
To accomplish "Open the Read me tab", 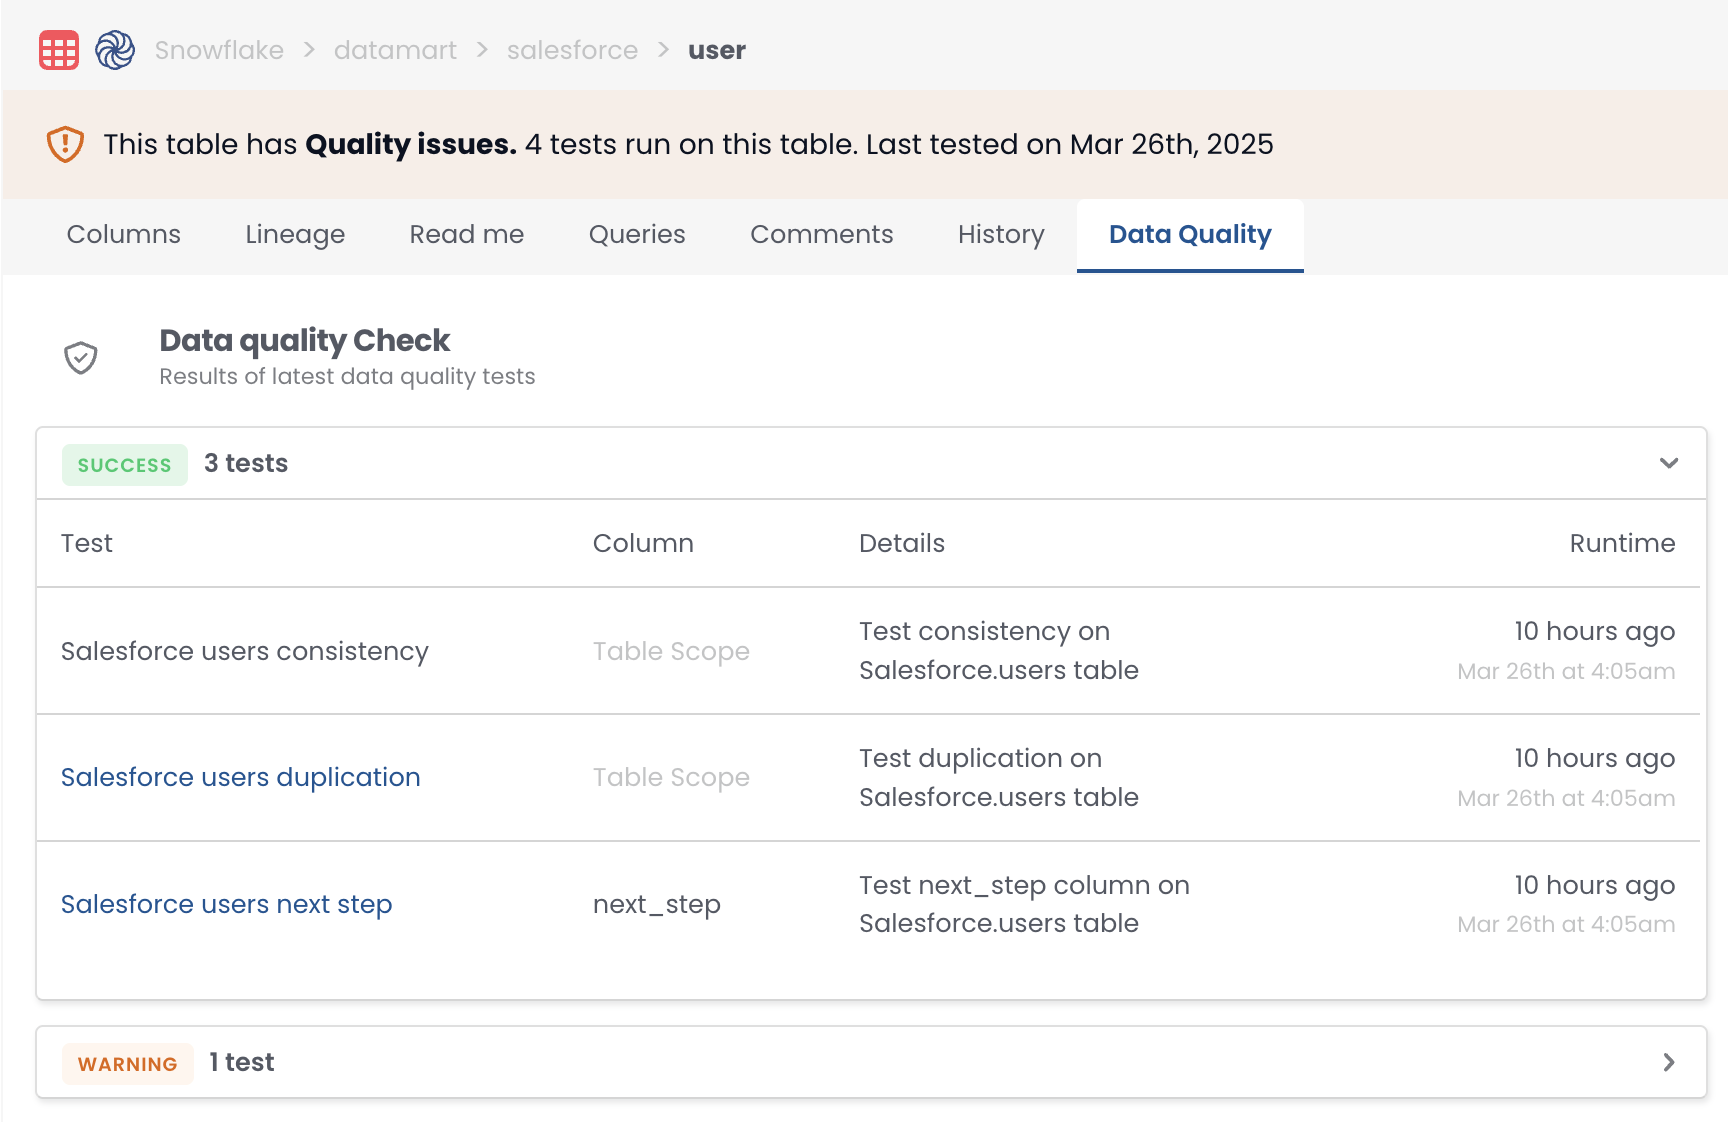I will click(467, 235).
